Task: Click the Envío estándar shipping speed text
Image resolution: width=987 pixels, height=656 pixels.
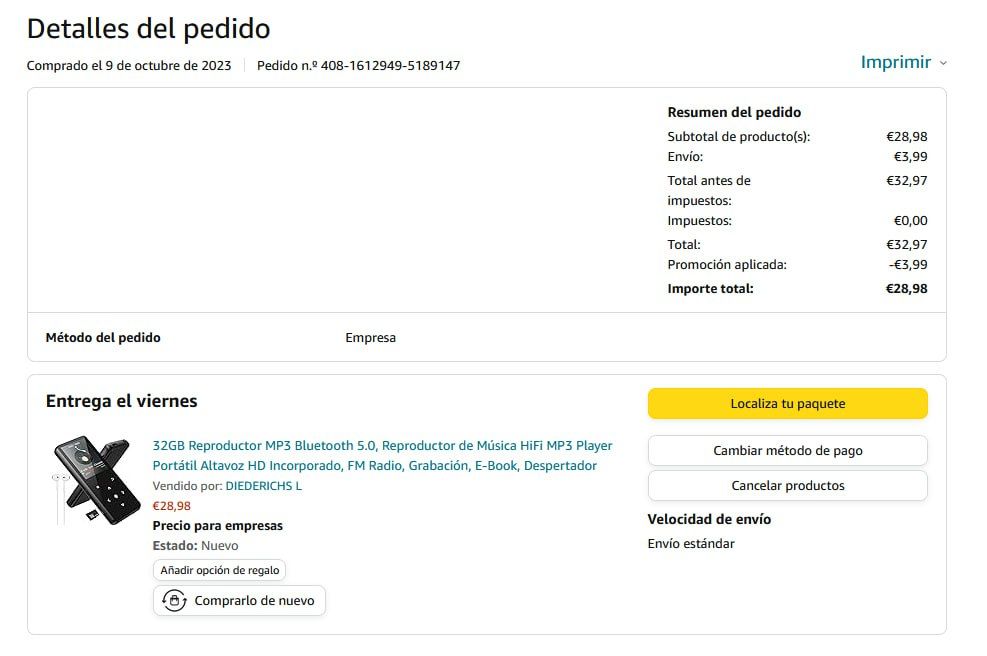Action: 691,544
